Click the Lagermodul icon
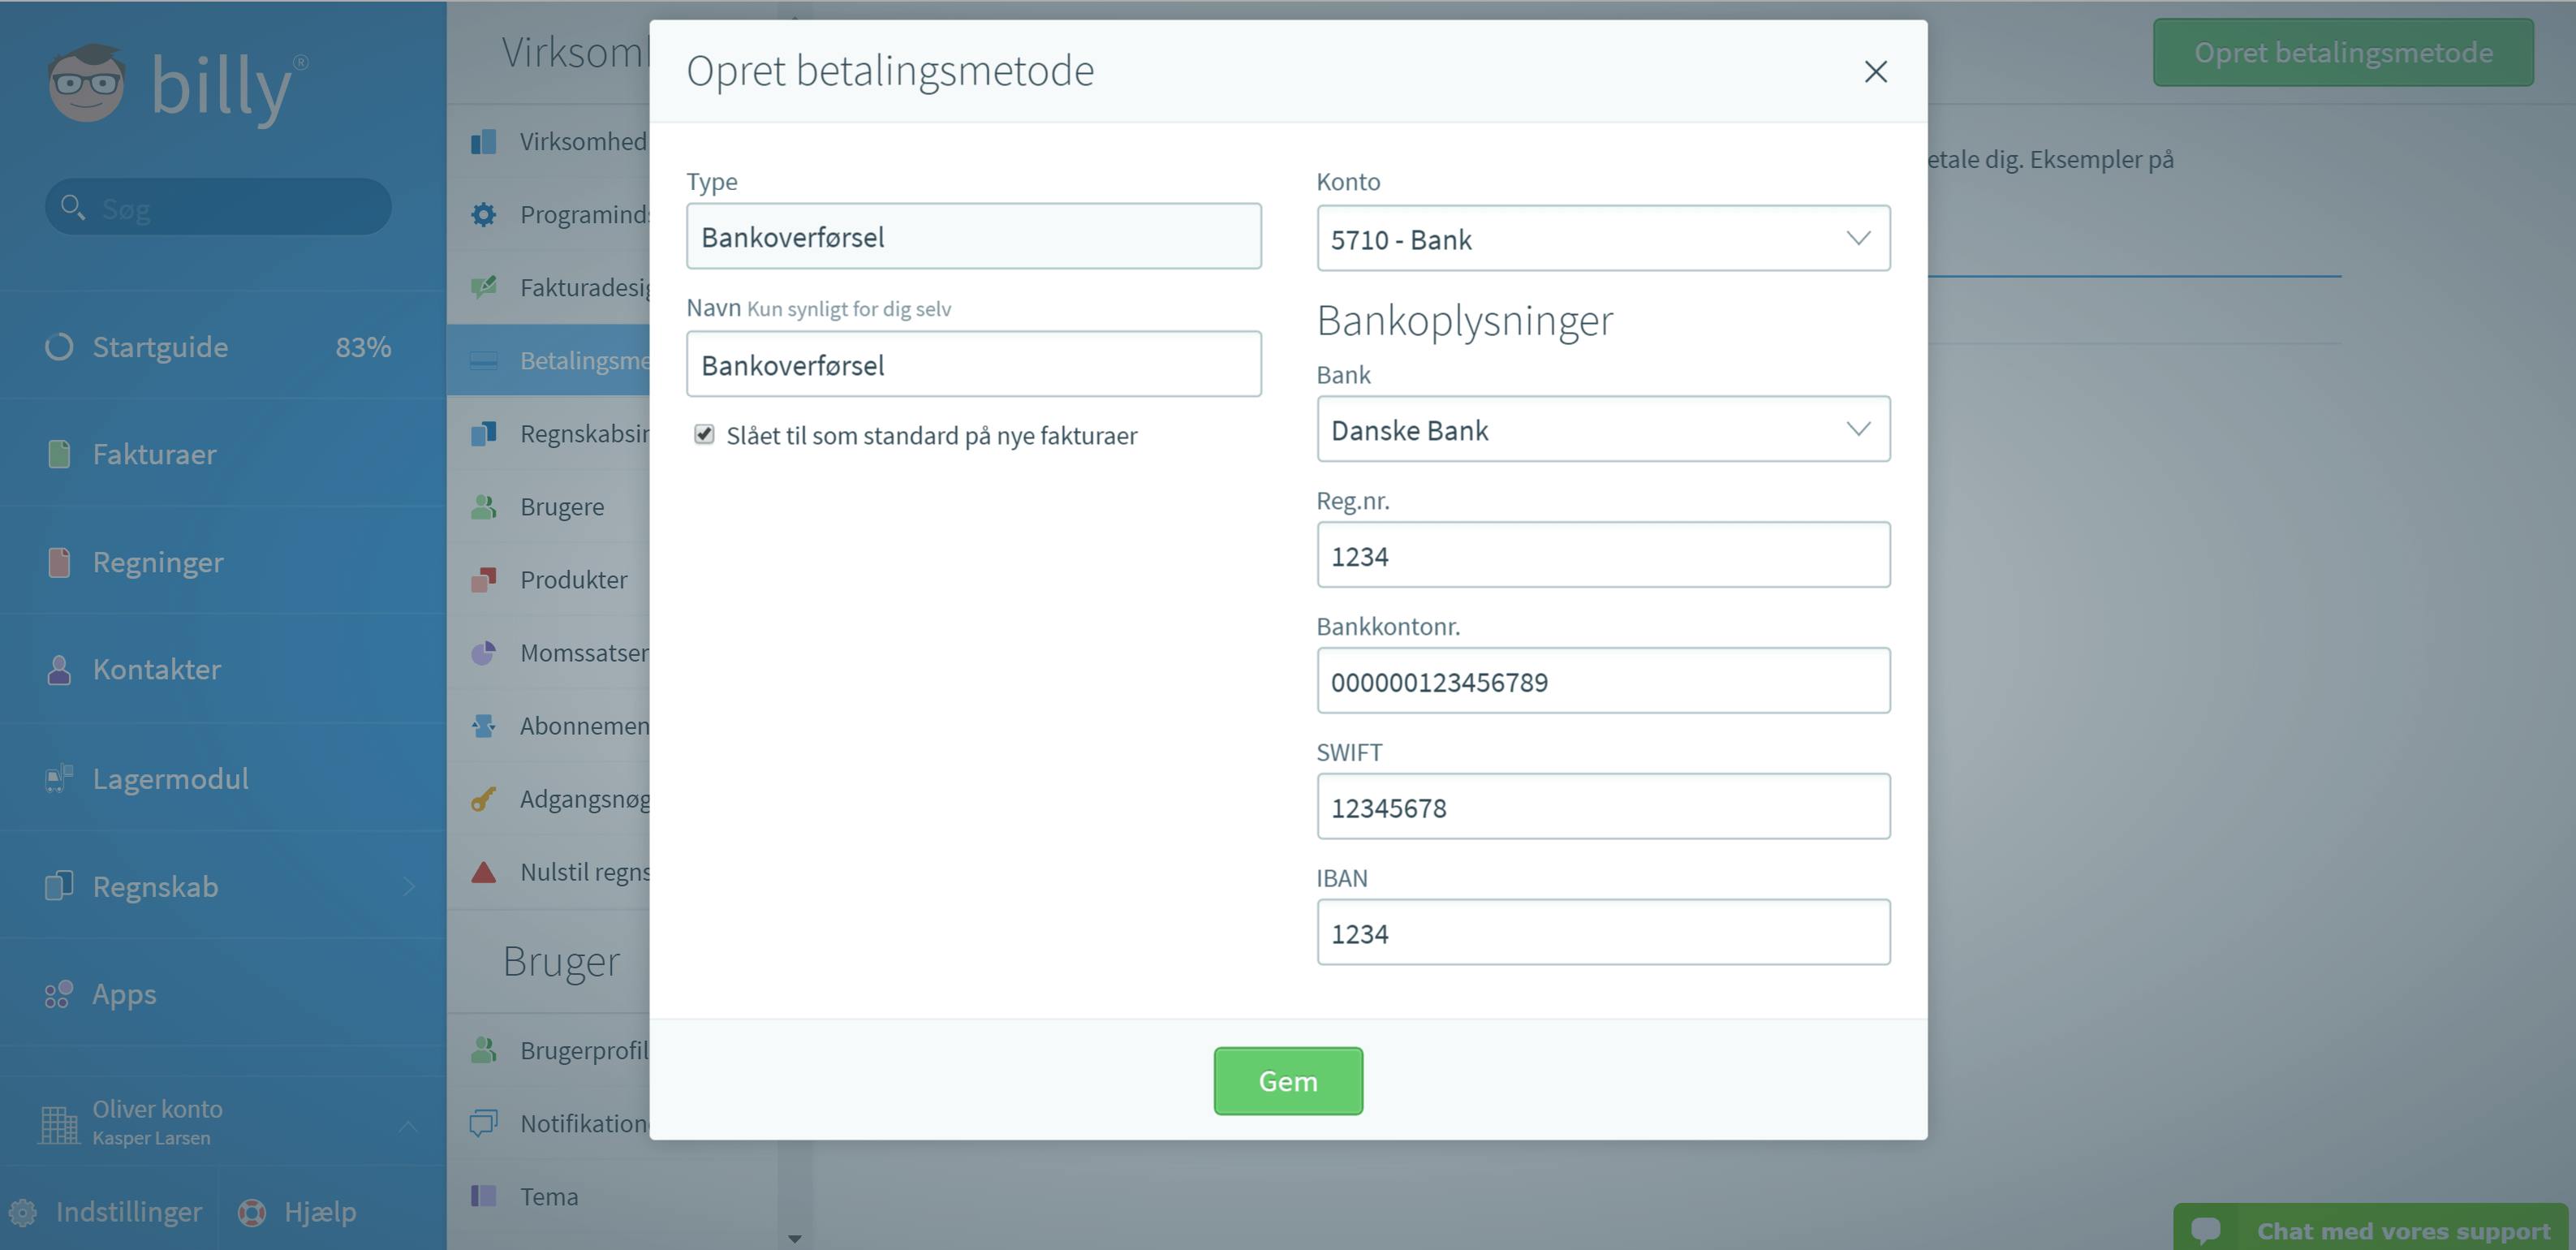 [x=59, y=778]
